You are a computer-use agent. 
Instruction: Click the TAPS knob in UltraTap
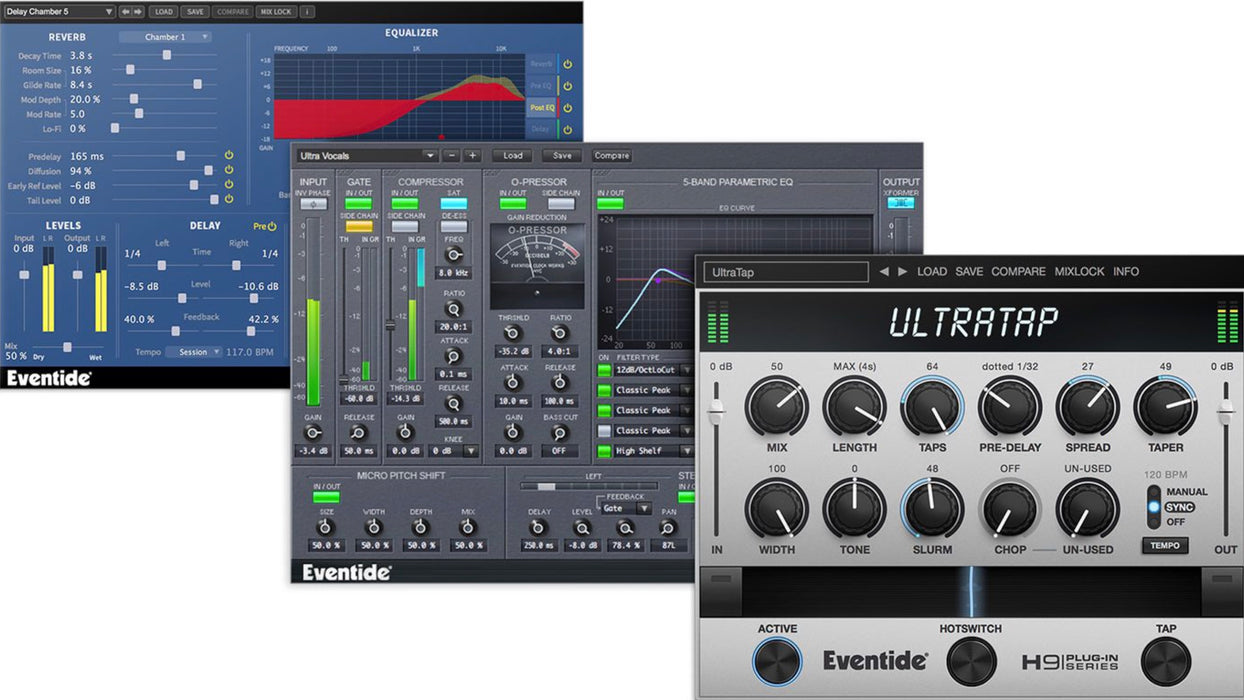tap(932, 407)
